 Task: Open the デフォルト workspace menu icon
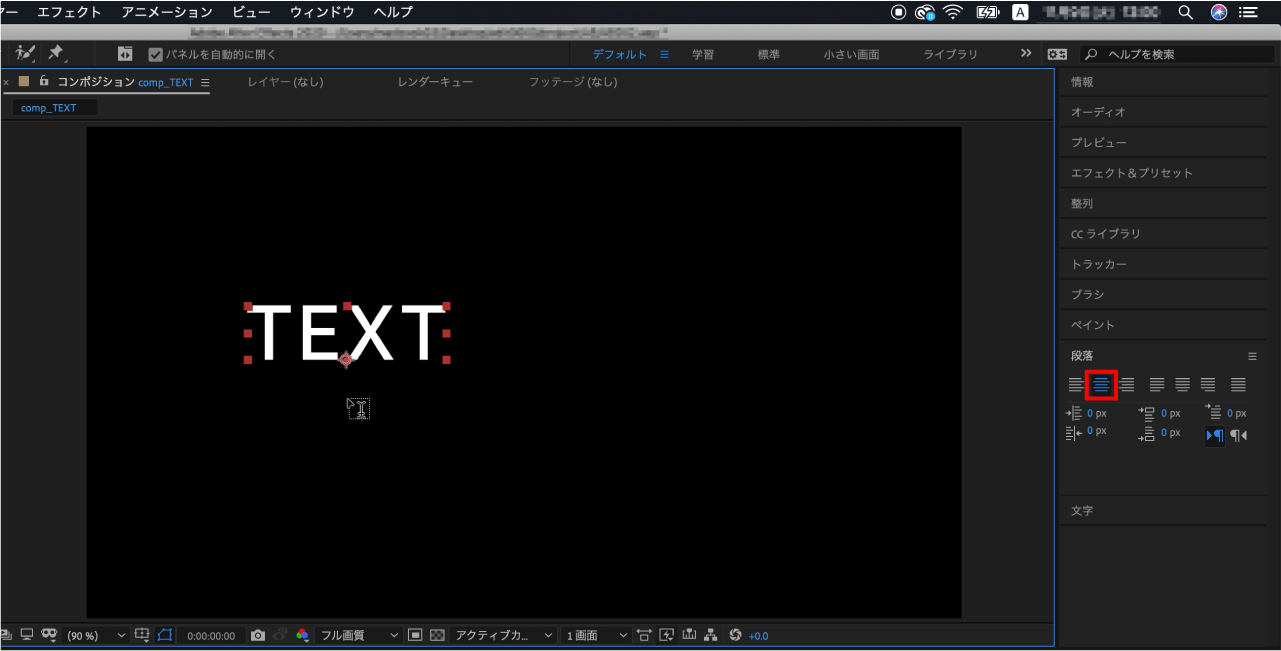coord(664,54)
